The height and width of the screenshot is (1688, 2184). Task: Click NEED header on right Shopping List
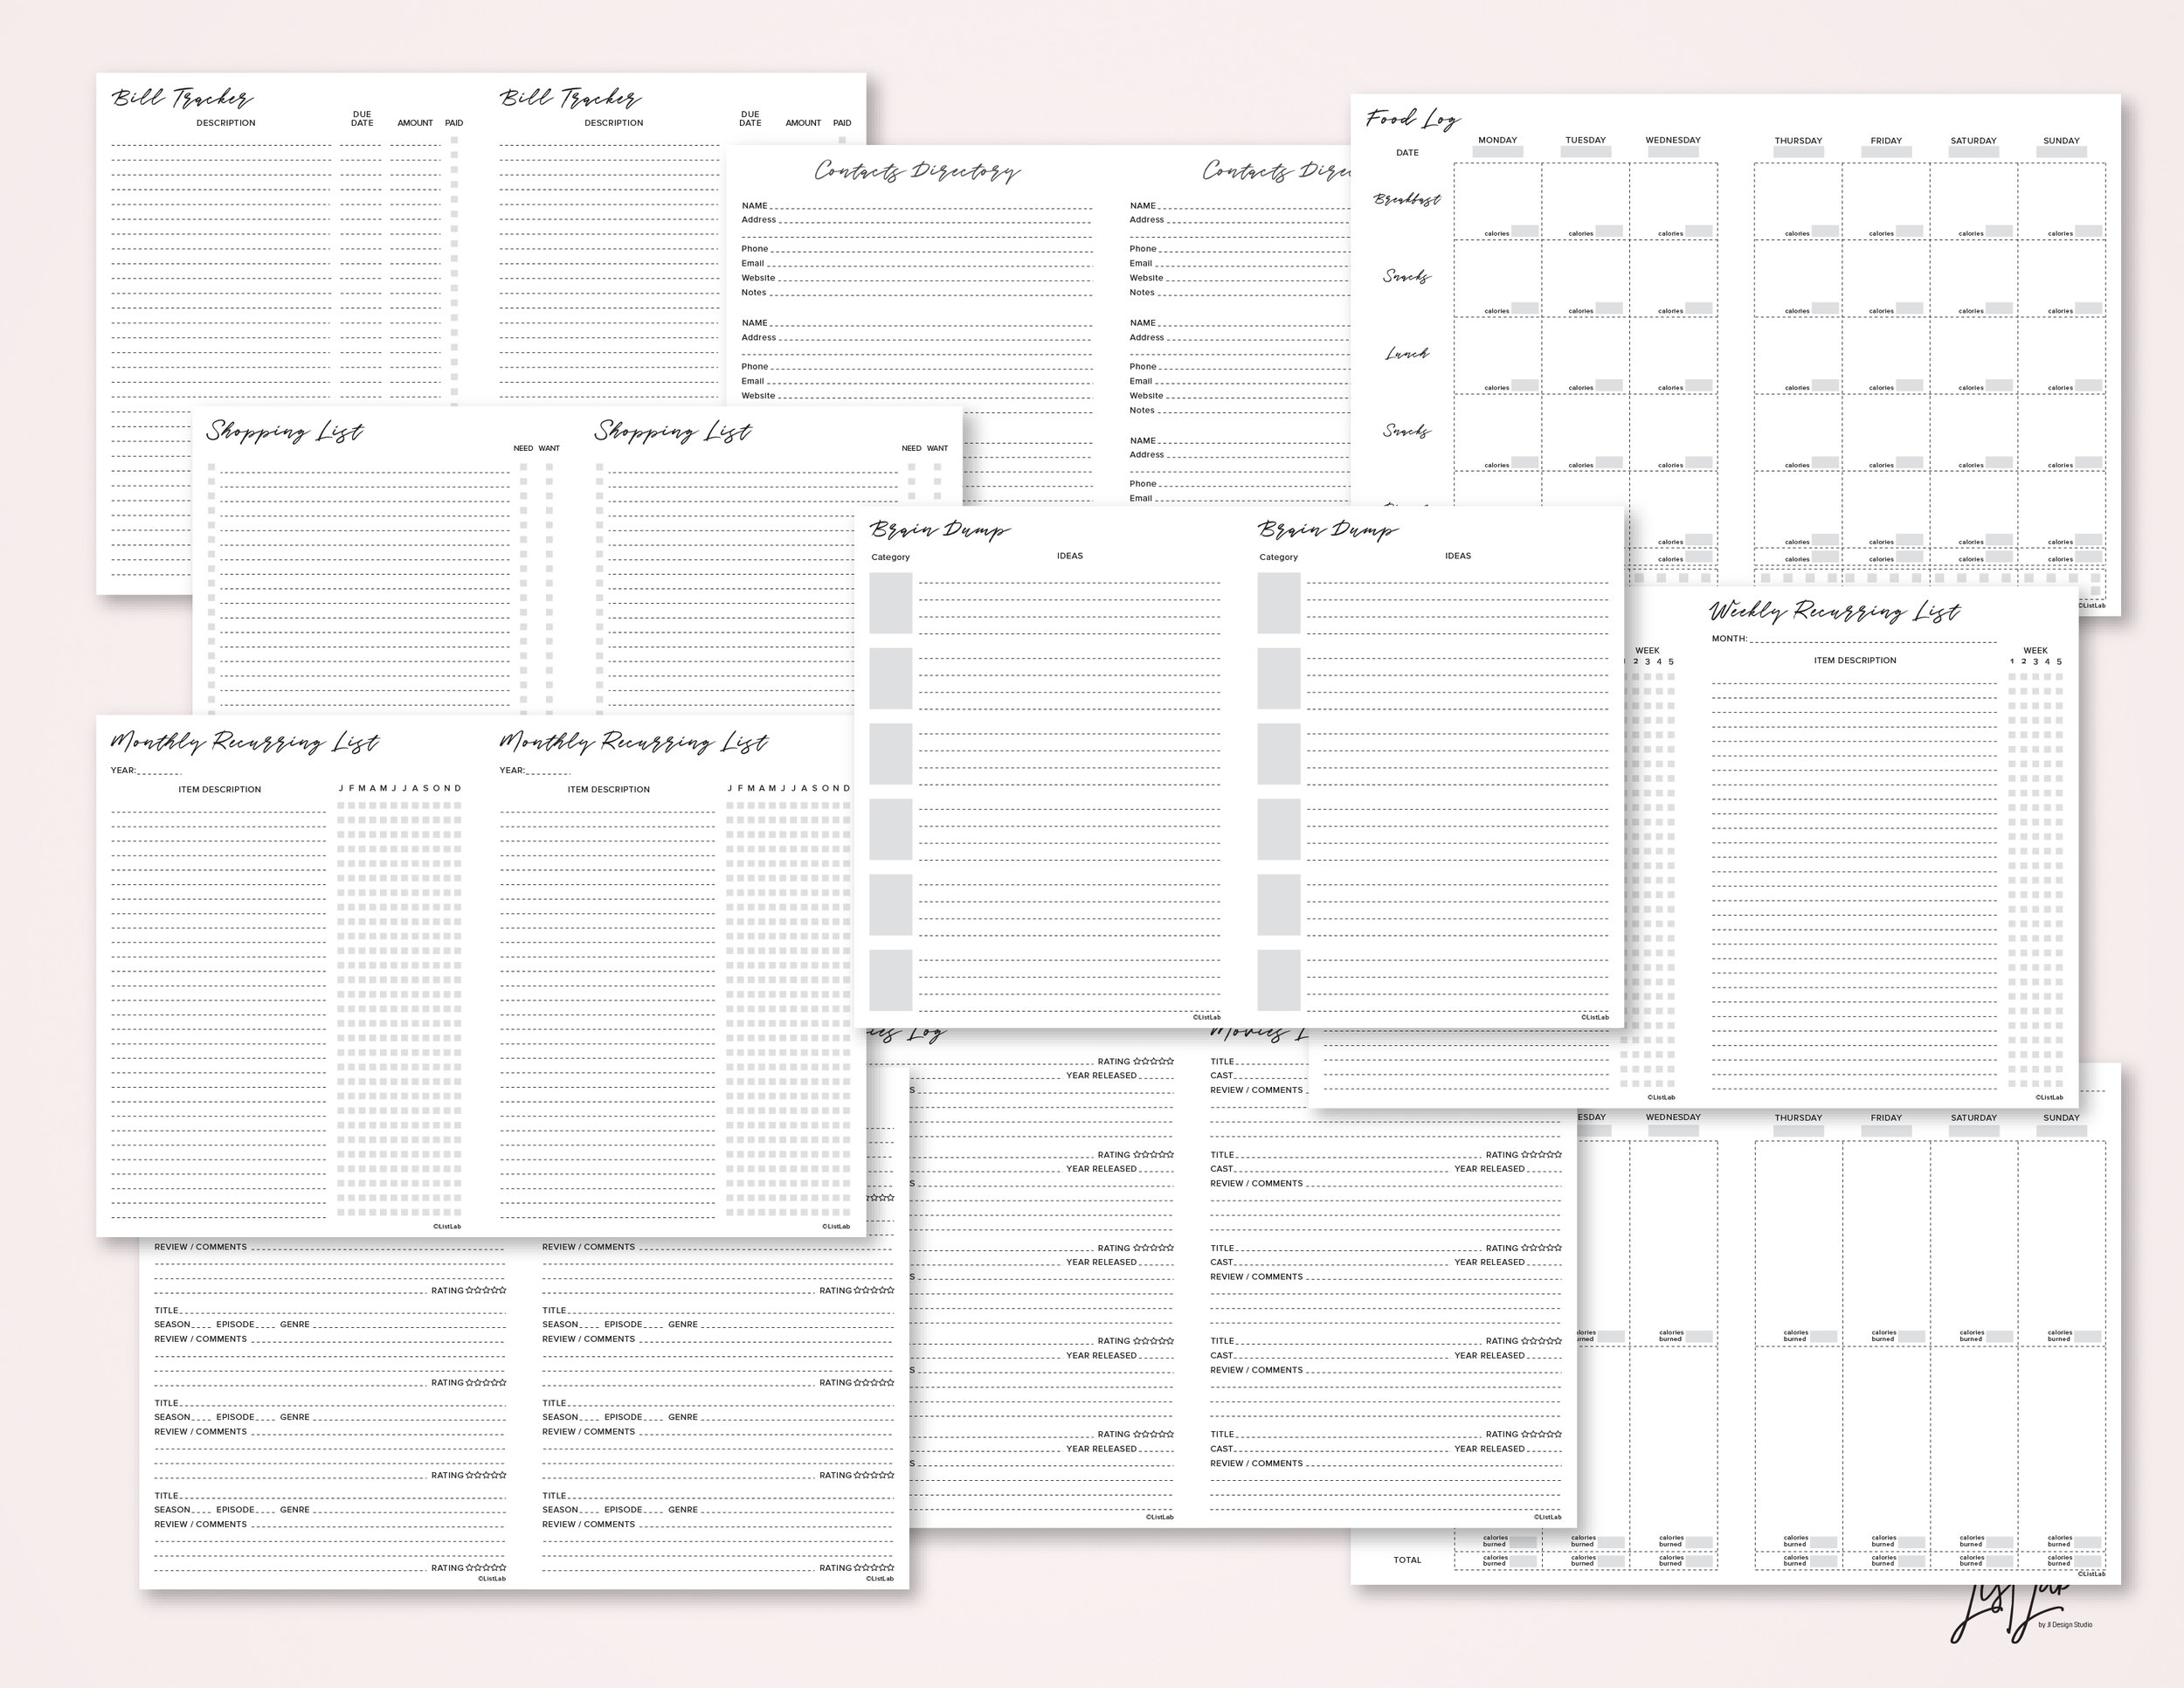(911, 448)
